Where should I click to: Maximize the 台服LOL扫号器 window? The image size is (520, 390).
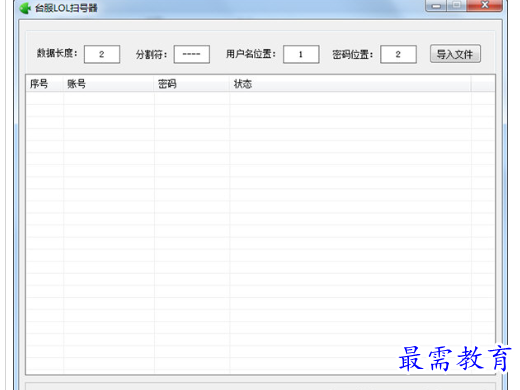click(x=457, y=5)
